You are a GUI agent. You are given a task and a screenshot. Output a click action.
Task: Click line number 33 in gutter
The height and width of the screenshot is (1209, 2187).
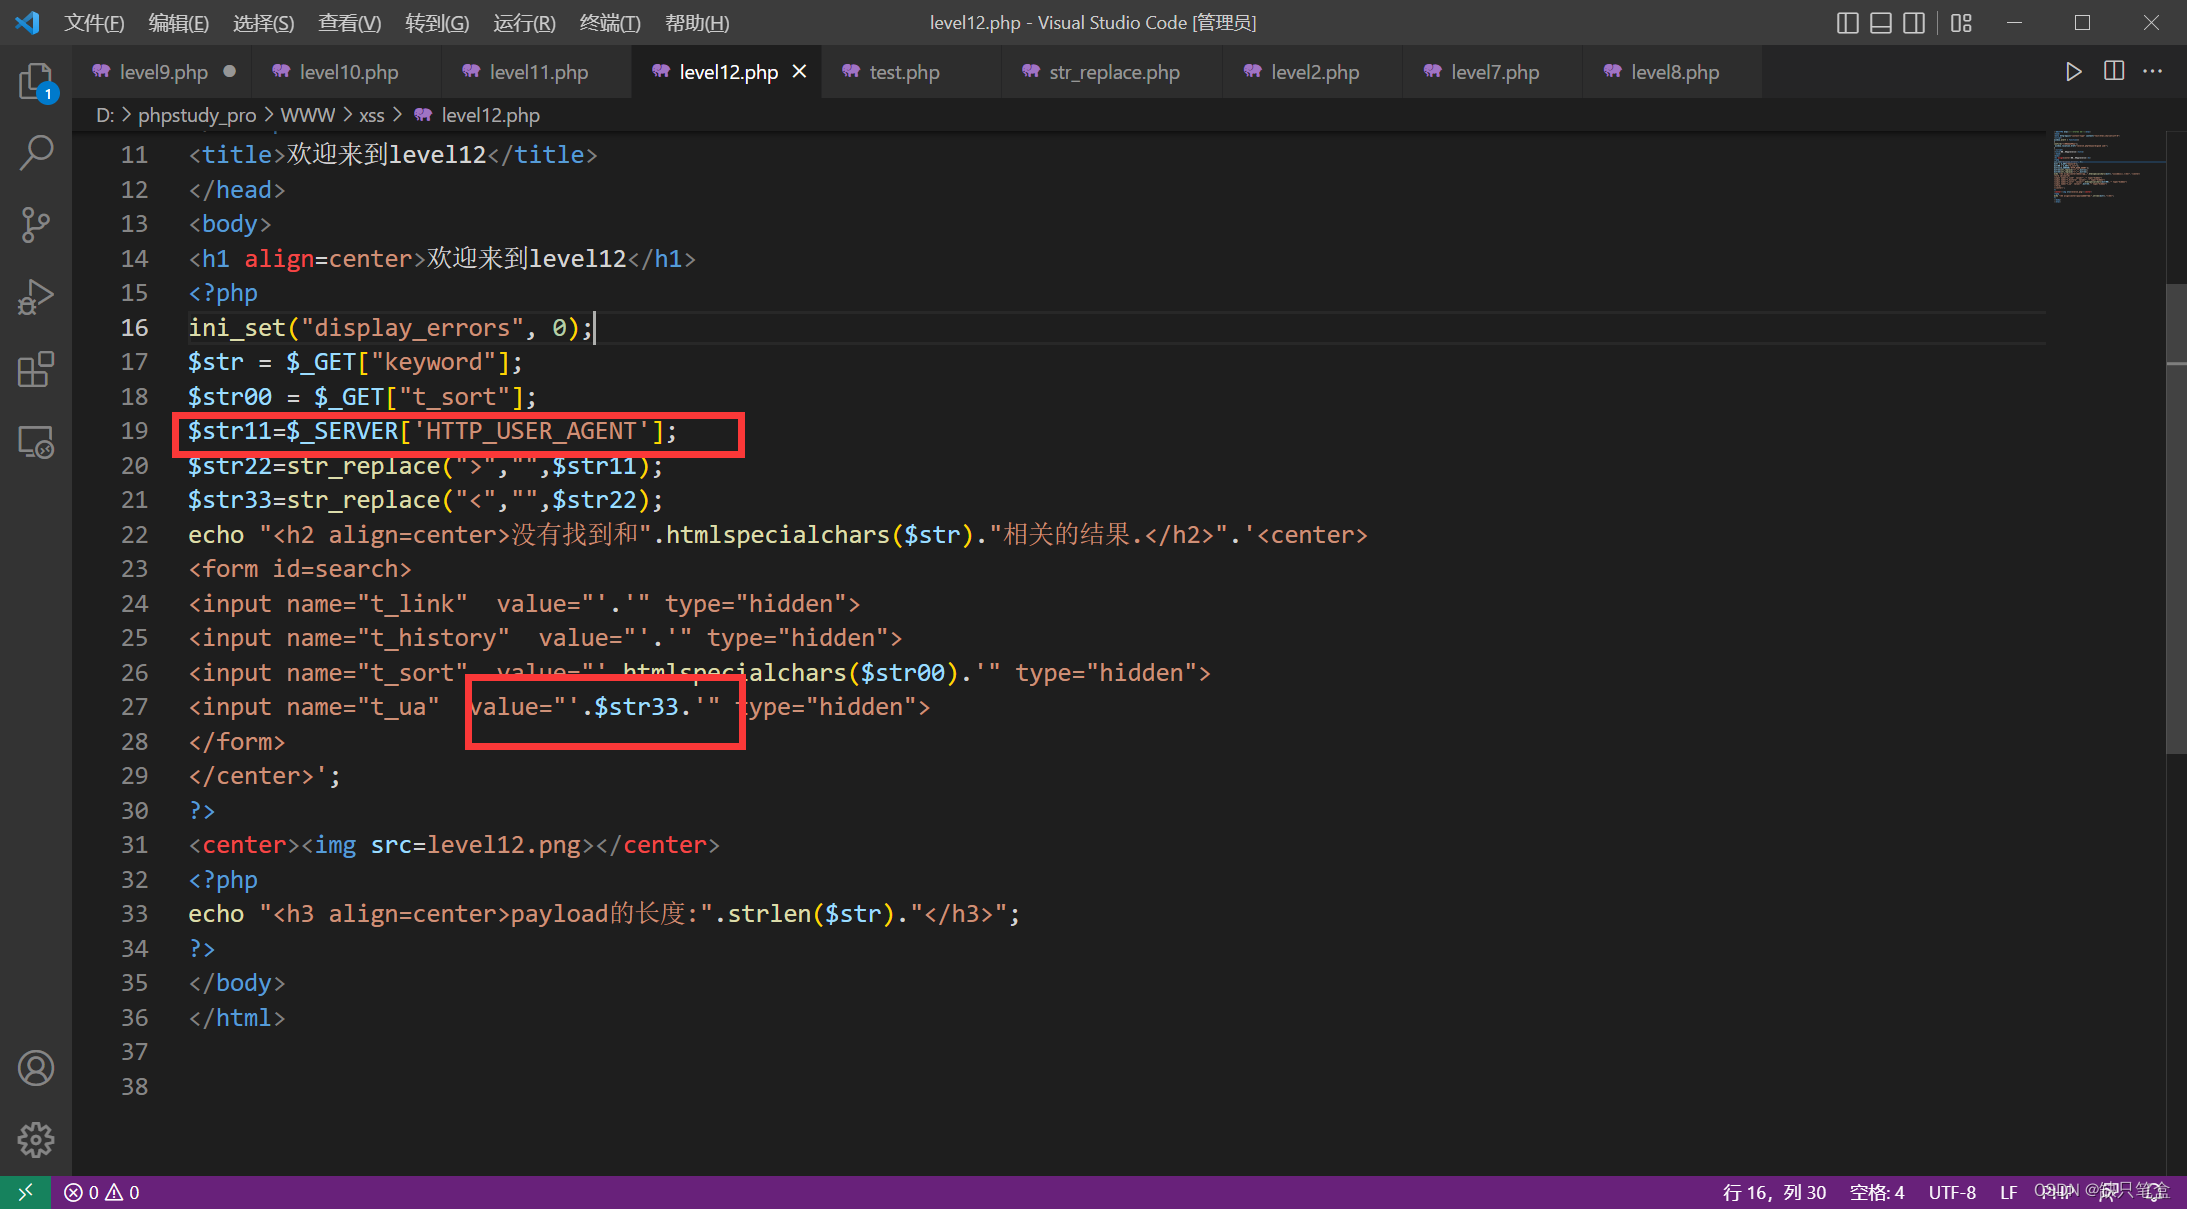point(134,914)
